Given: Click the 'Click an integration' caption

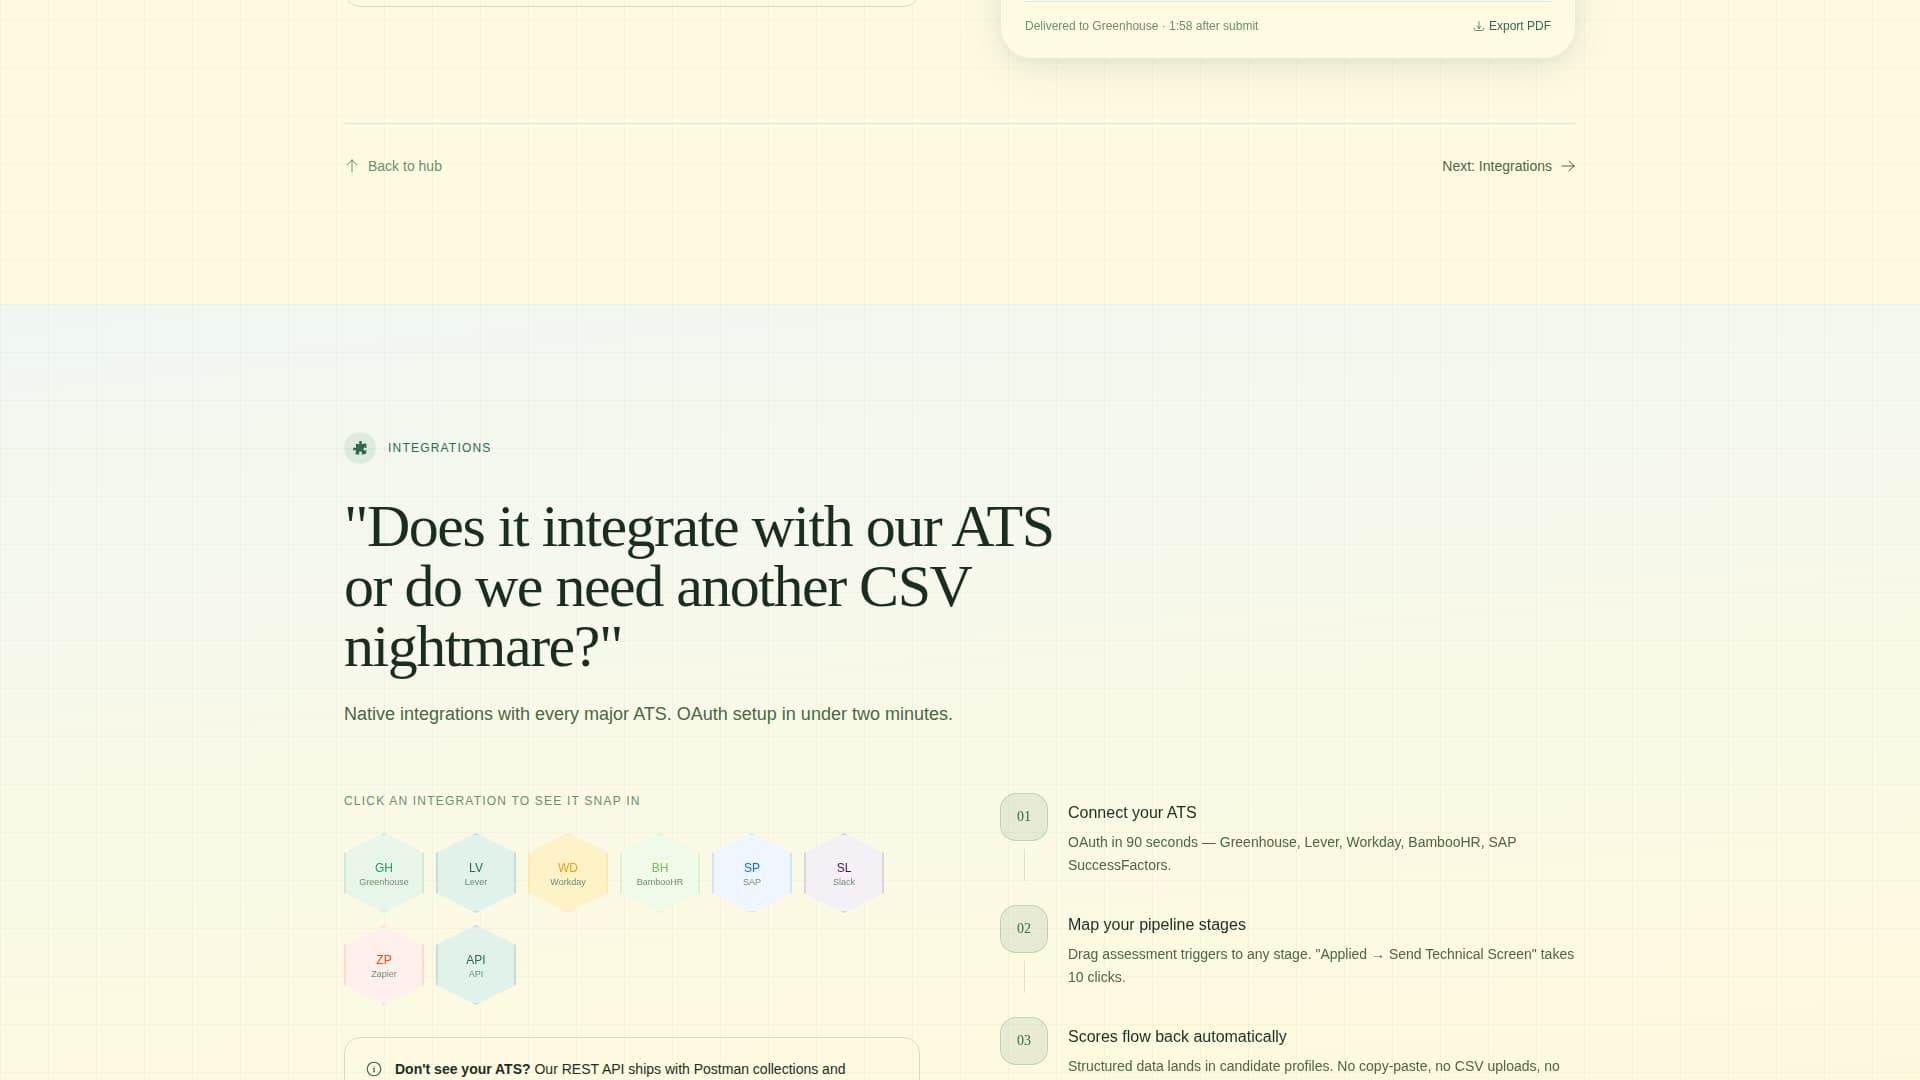Looking at the screenshot, I should pyautogui.click(x=492, y=801).
